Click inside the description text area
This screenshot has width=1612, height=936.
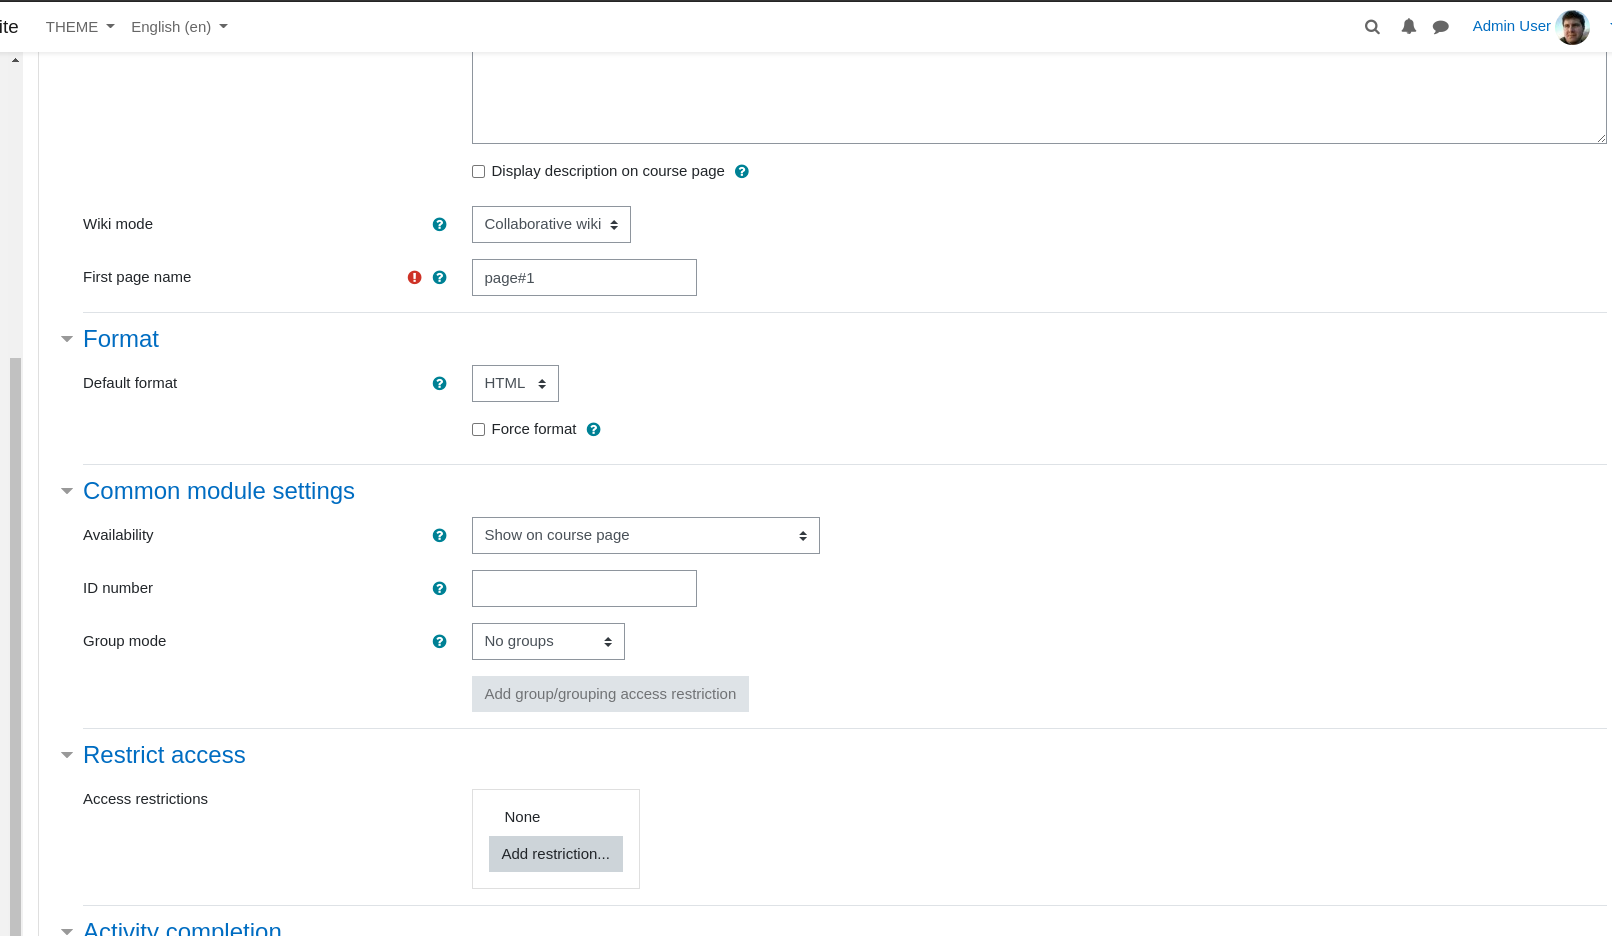[1039, 98]
